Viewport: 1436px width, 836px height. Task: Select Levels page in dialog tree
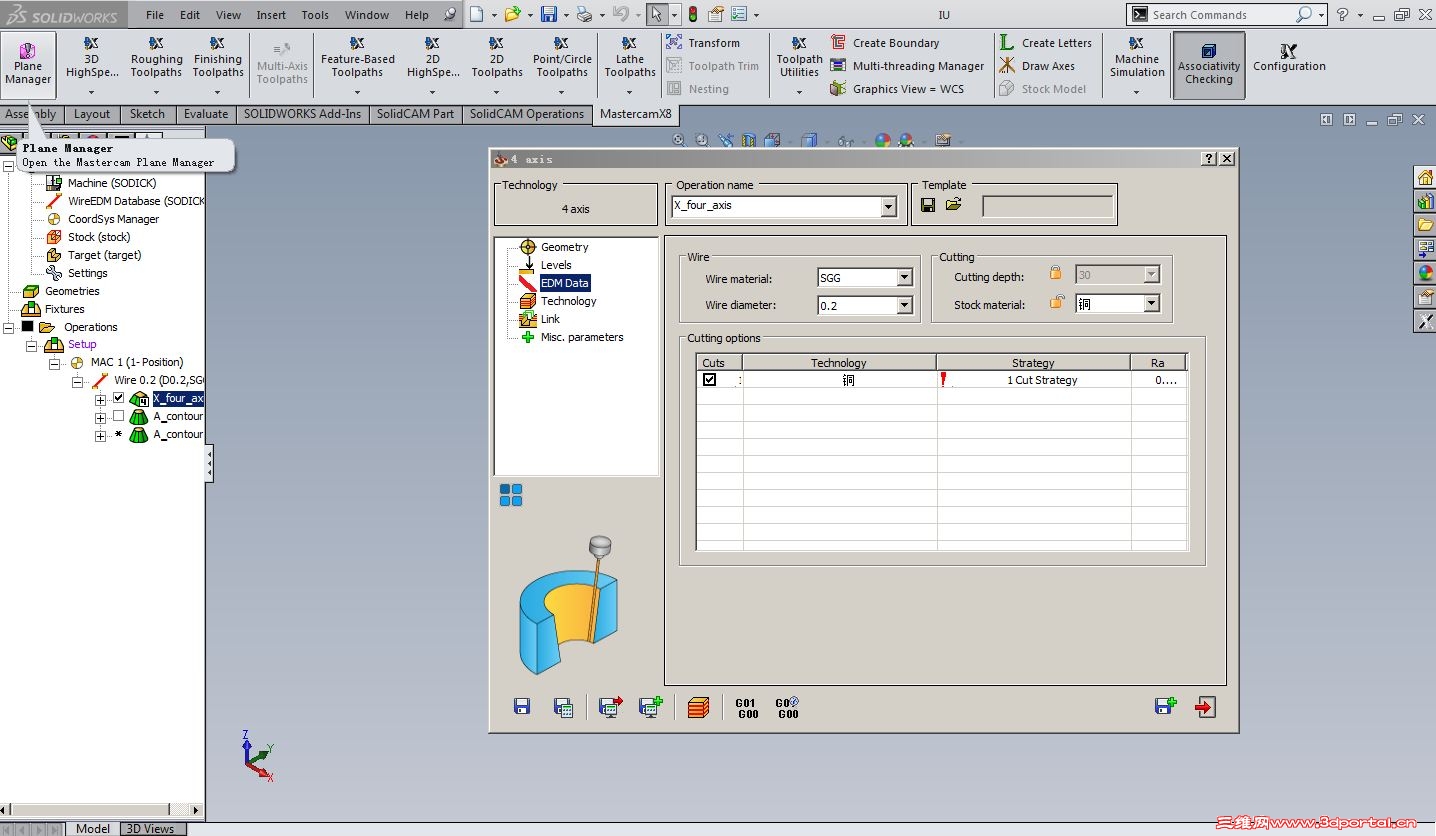[x=556, y=265]
